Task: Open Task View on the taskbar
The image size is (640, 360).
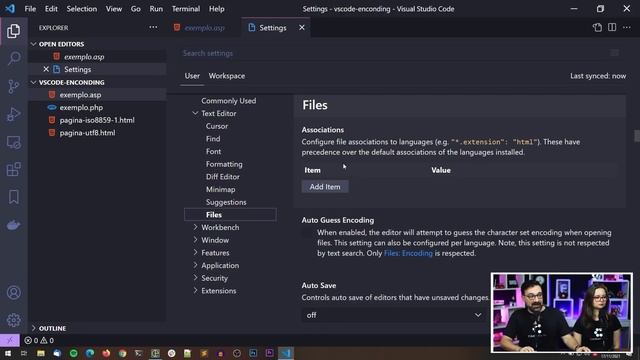Action: [x=24, y=353]
